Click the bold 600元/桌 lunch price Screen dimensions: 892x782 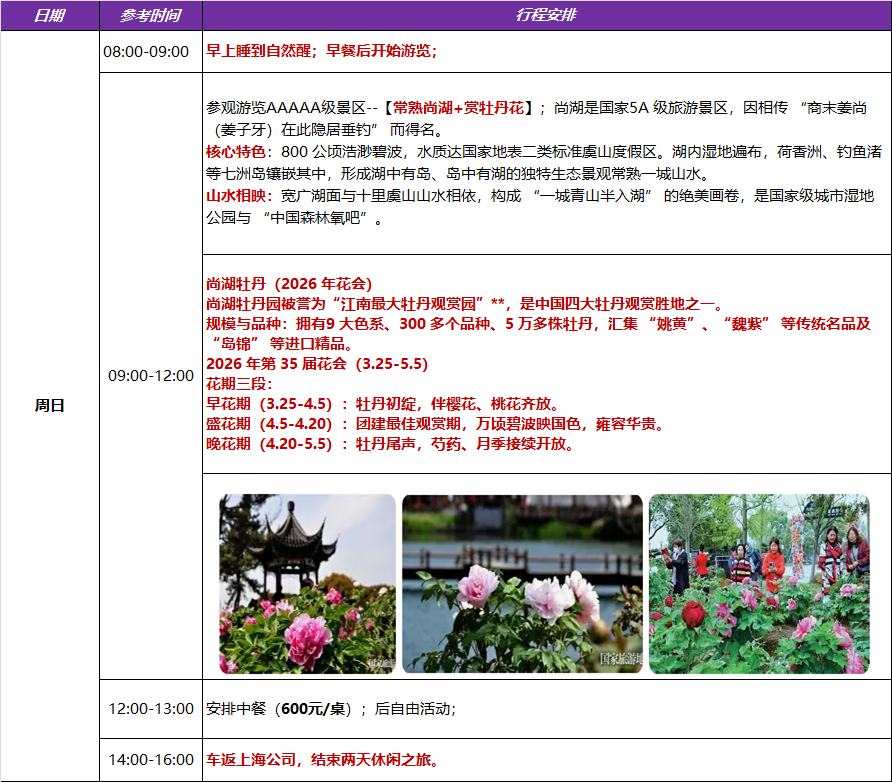pyautogui.click(x=314, y=709)
